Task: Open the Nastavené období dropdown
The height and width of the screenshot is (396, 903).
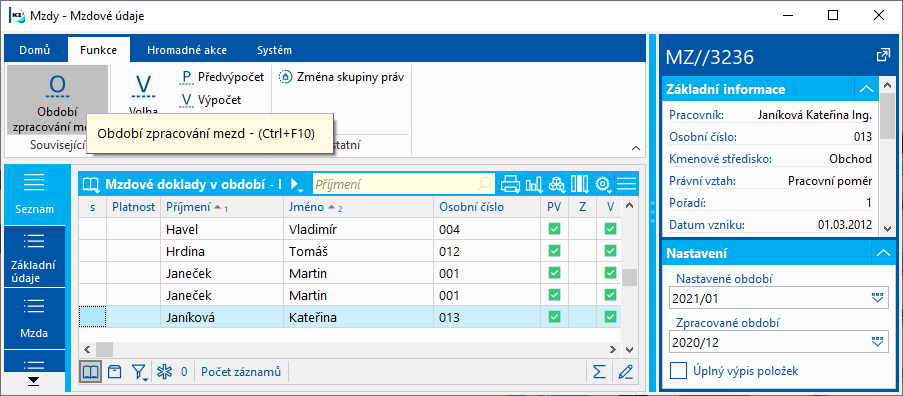Action: tap(877, 298)
